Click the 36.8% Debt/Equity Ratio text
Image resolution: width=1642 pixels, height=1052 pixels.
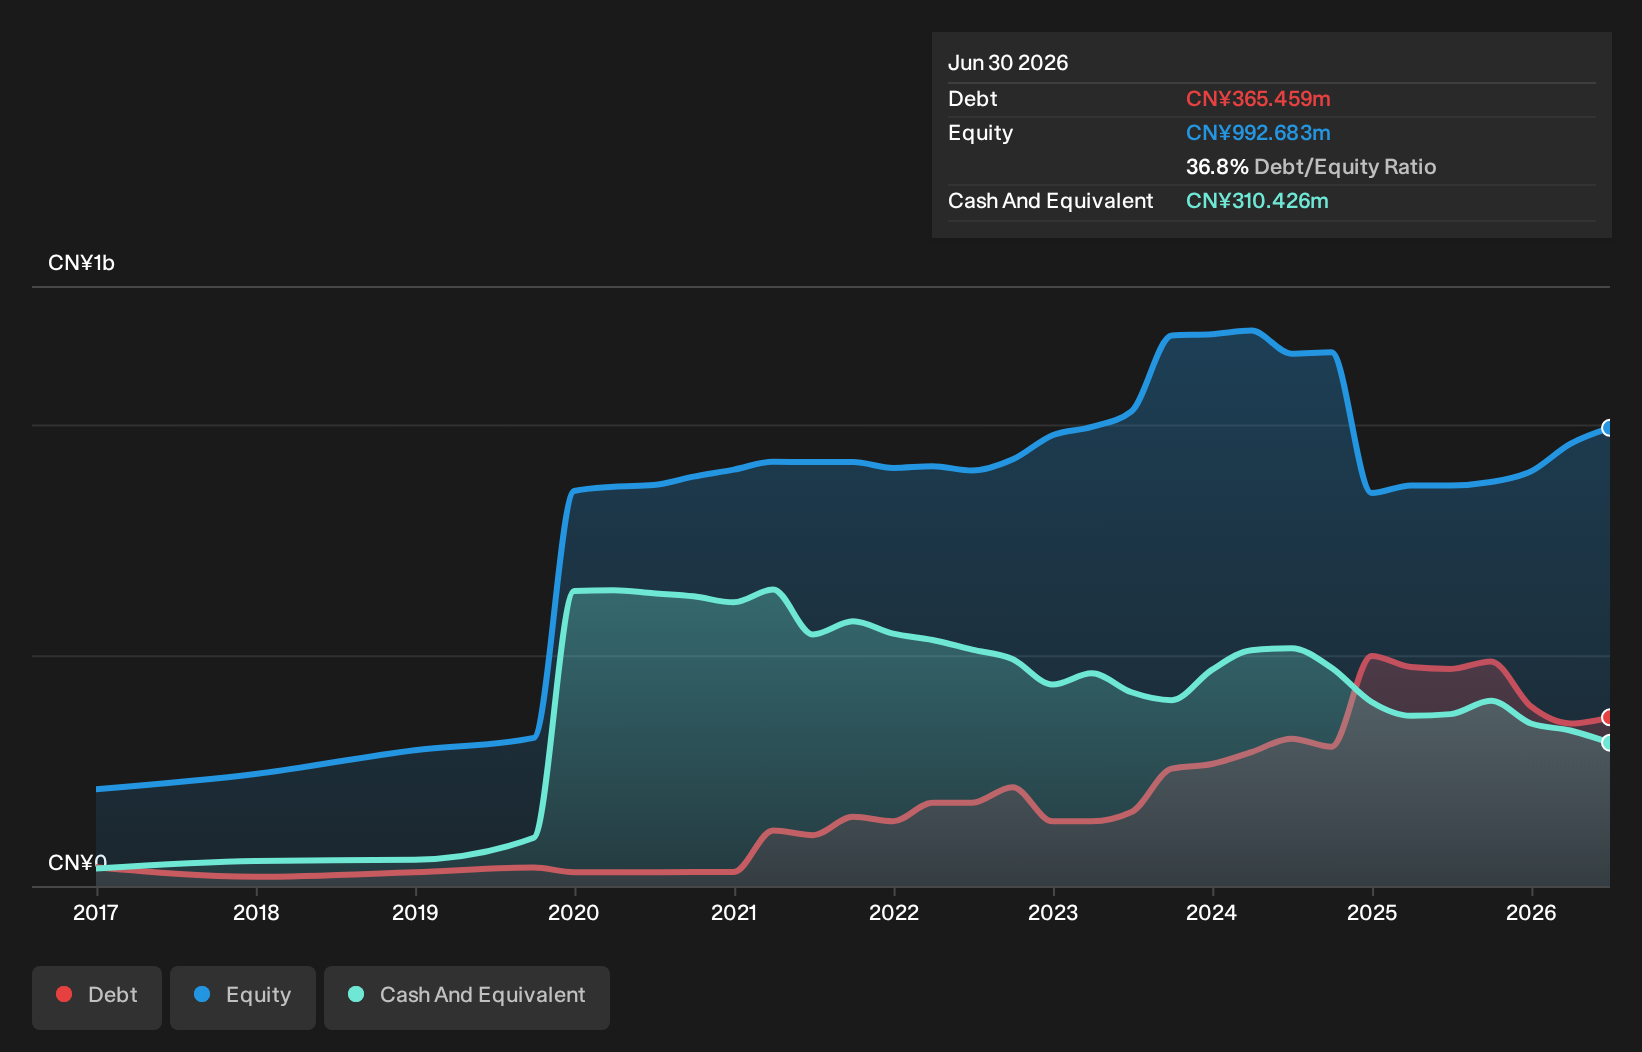click(x=1311, y=167)
